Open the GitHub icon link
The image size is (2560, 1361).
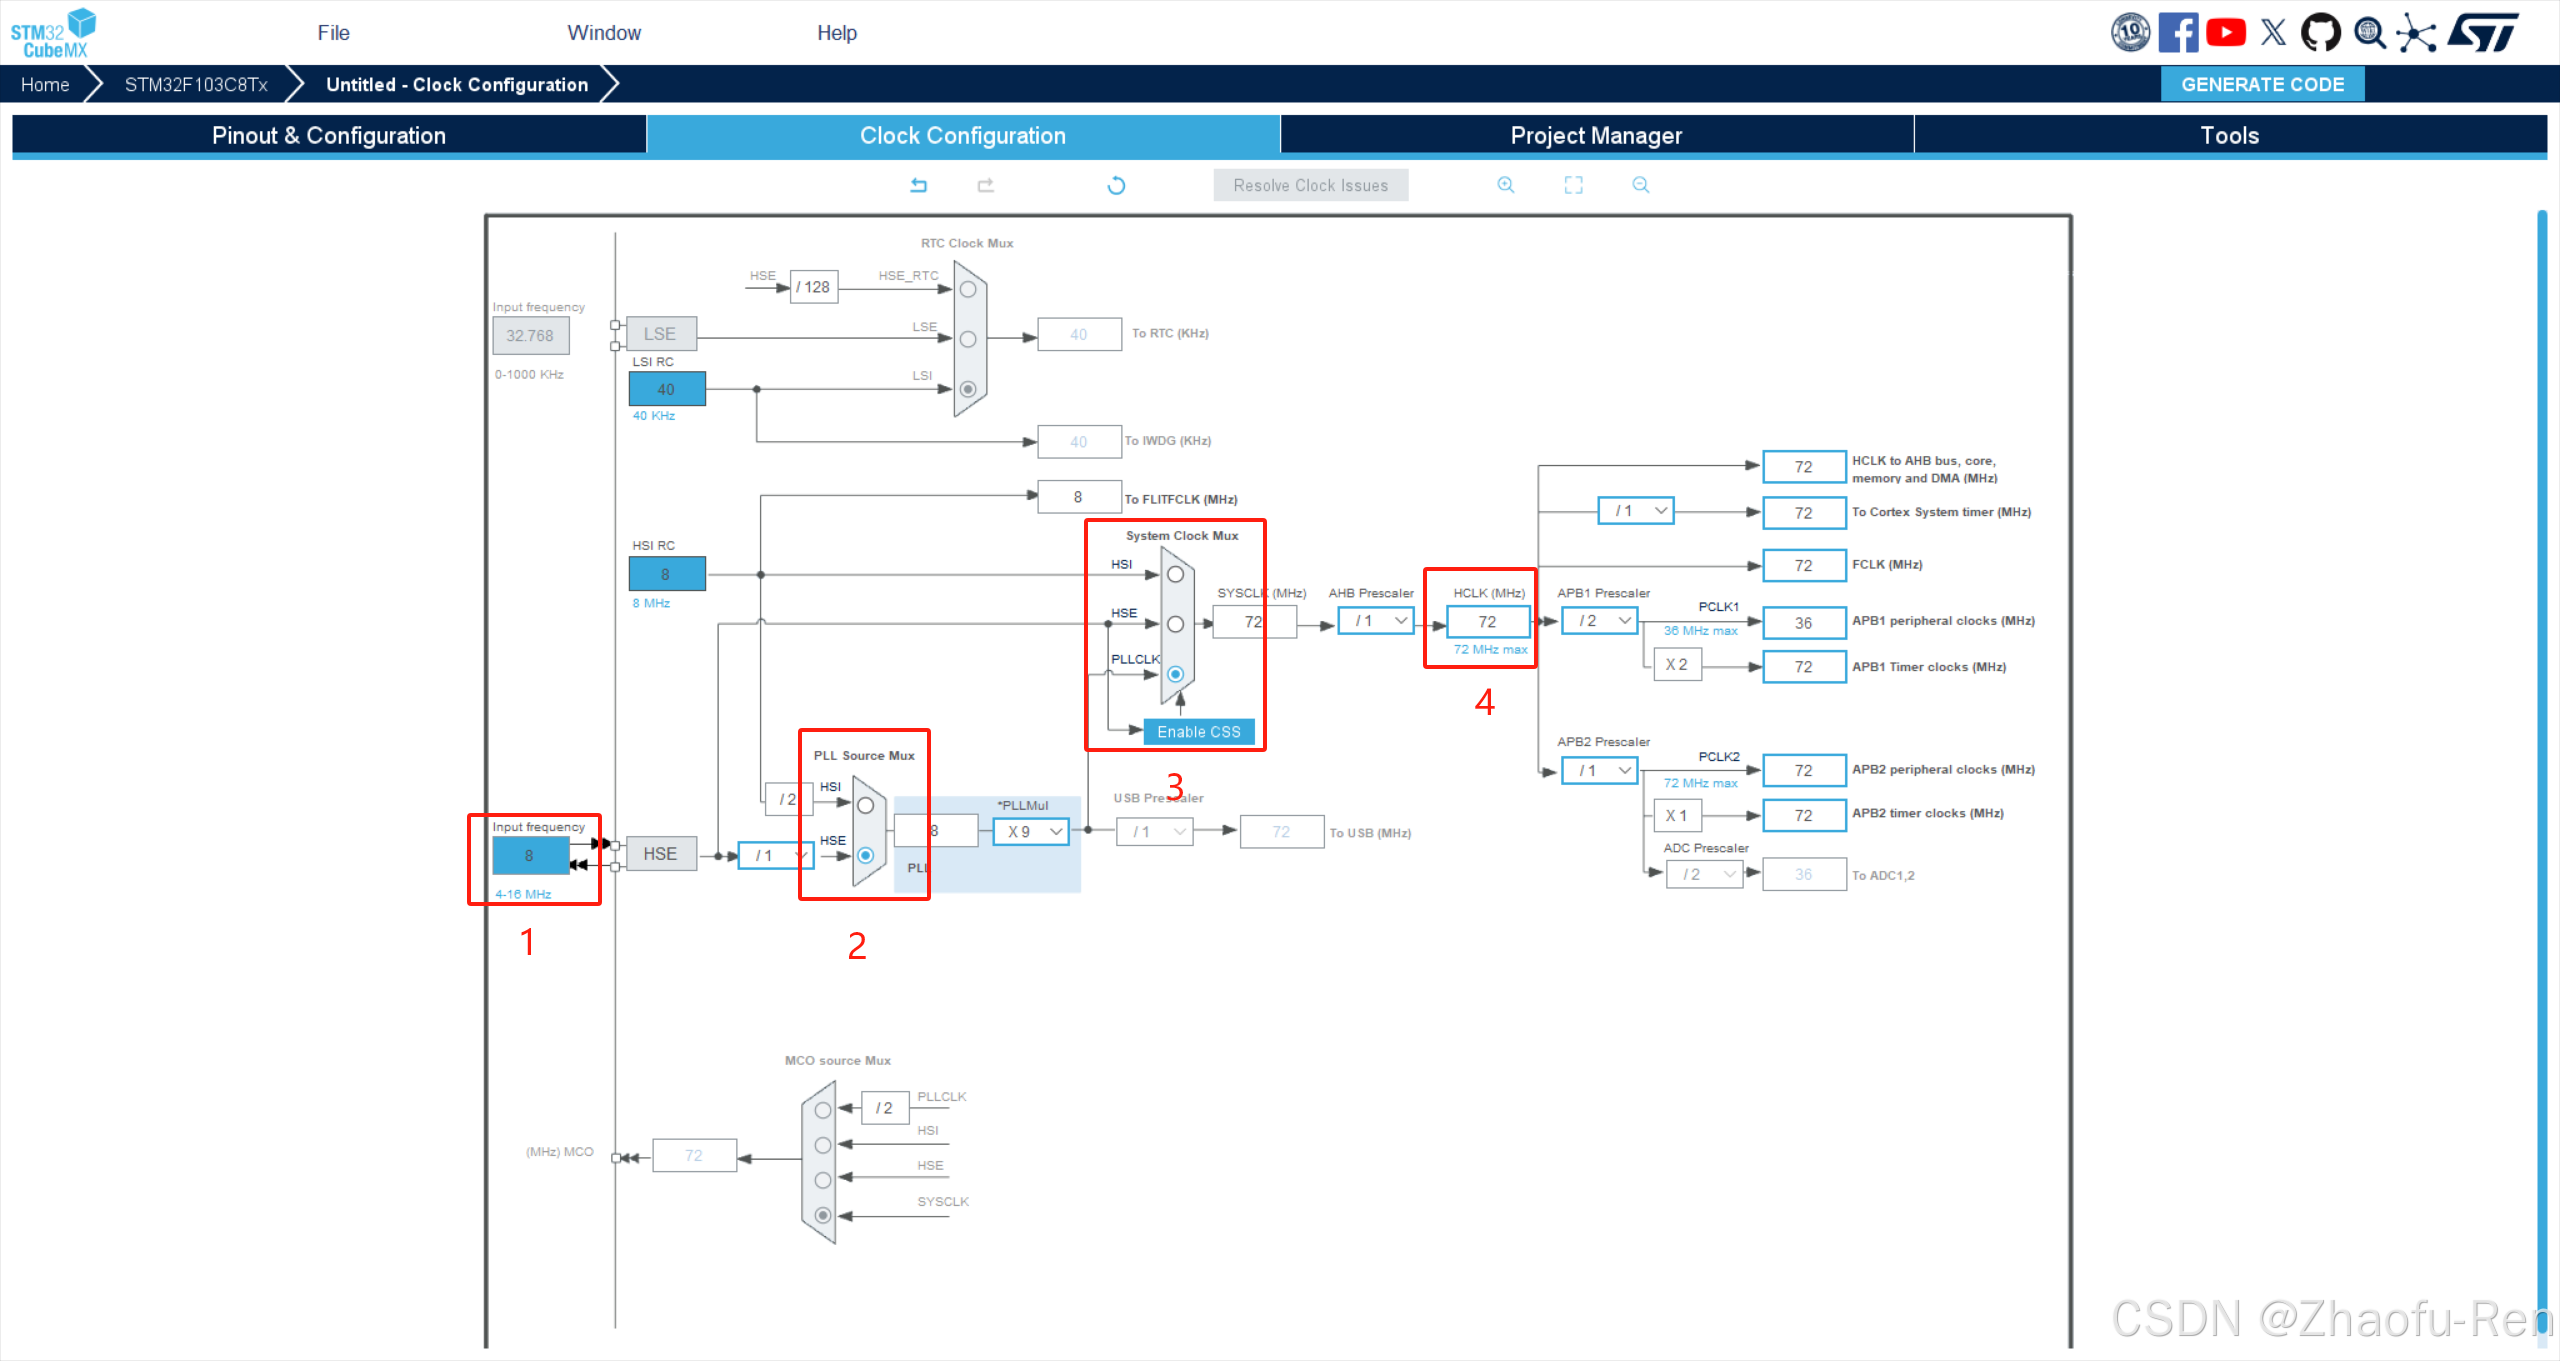coord(2320,32)
